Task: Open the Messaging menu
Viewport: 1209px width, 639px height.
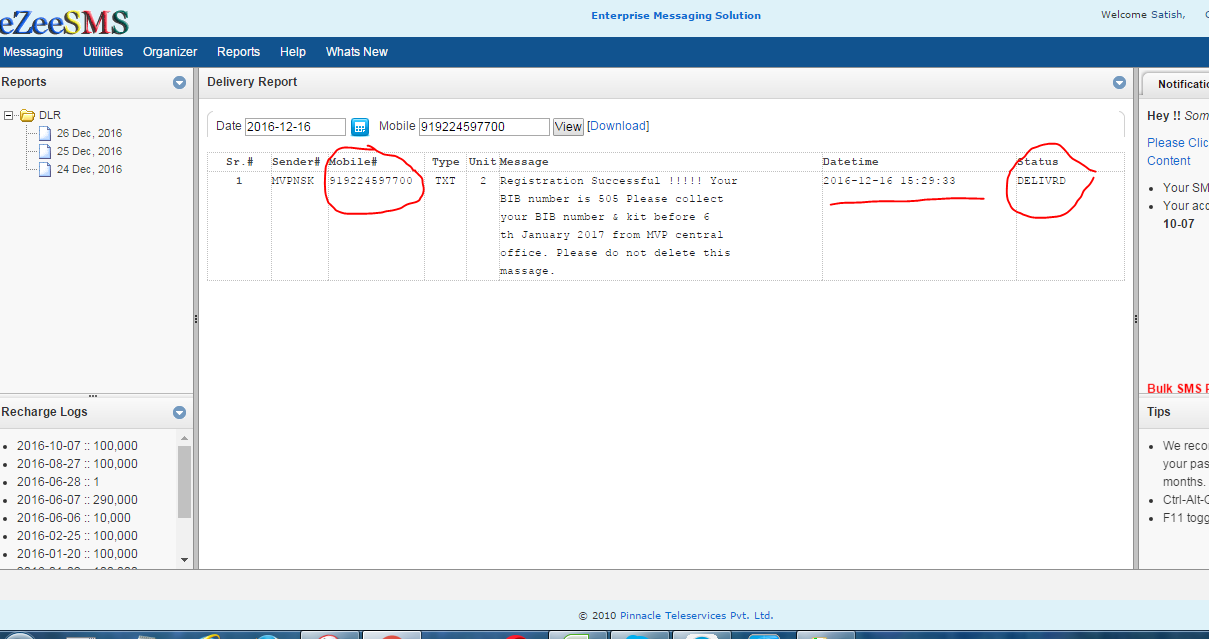Action: pos(33,52)
